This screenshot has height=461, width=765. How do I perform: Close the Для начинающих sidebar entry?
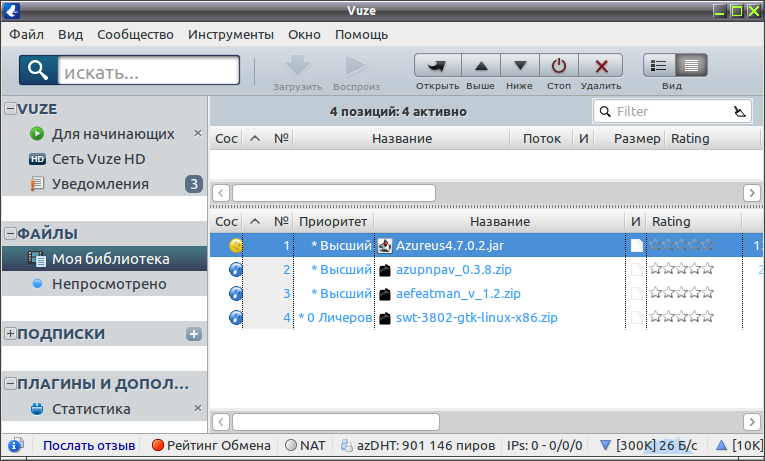pyautogui.click(x=198, y=133)
